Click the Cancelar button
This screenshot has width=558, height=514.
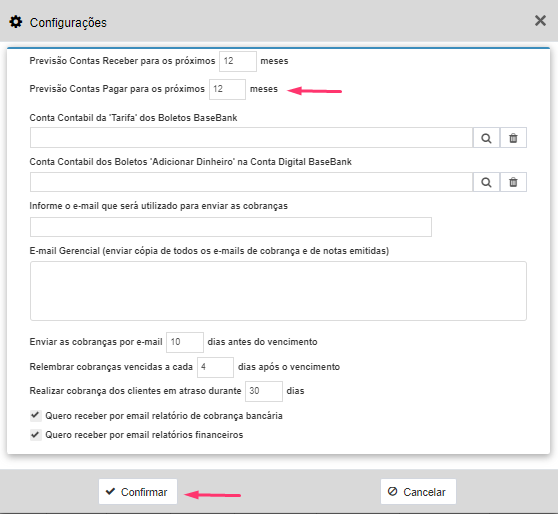click(x=418, y=492)
